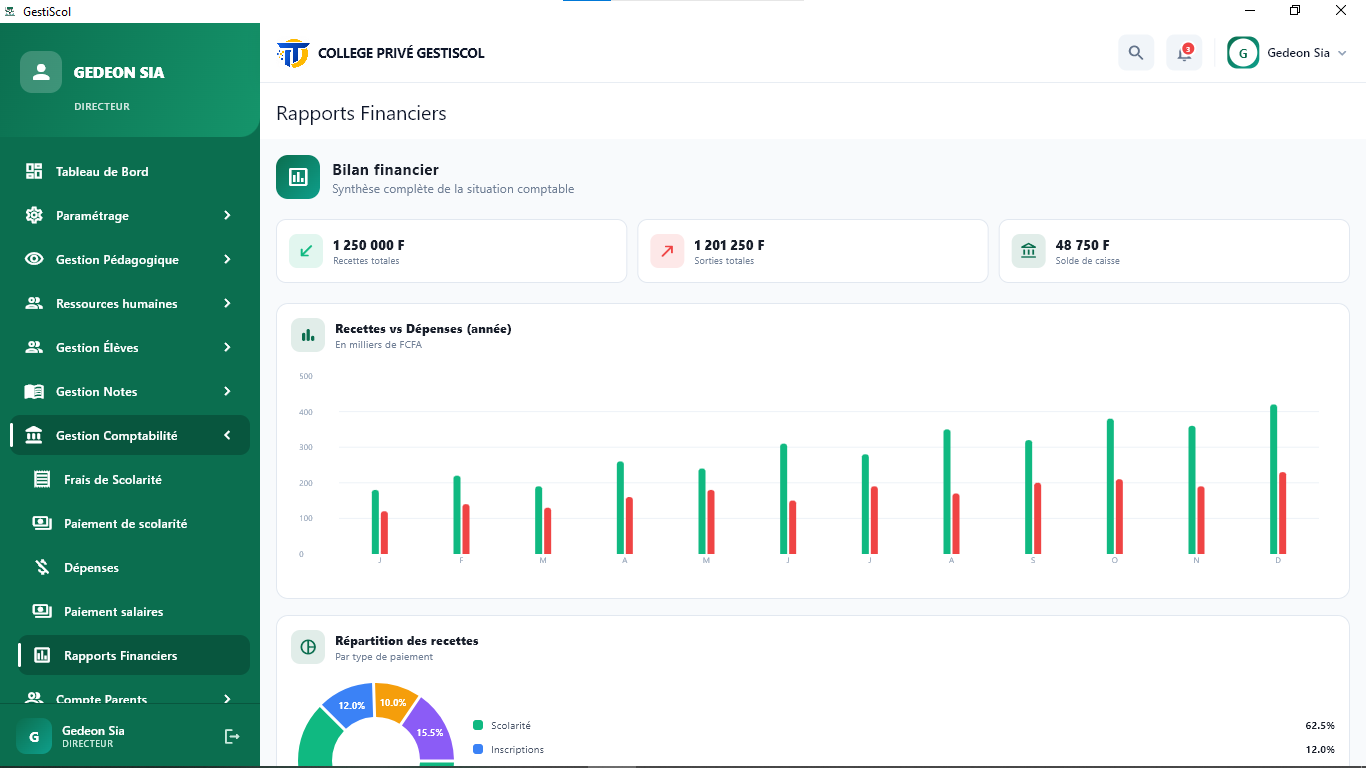Select the 1 250 000 F recettes value
The height and width of the screenshot is (768, 1366).
point(369,245)
